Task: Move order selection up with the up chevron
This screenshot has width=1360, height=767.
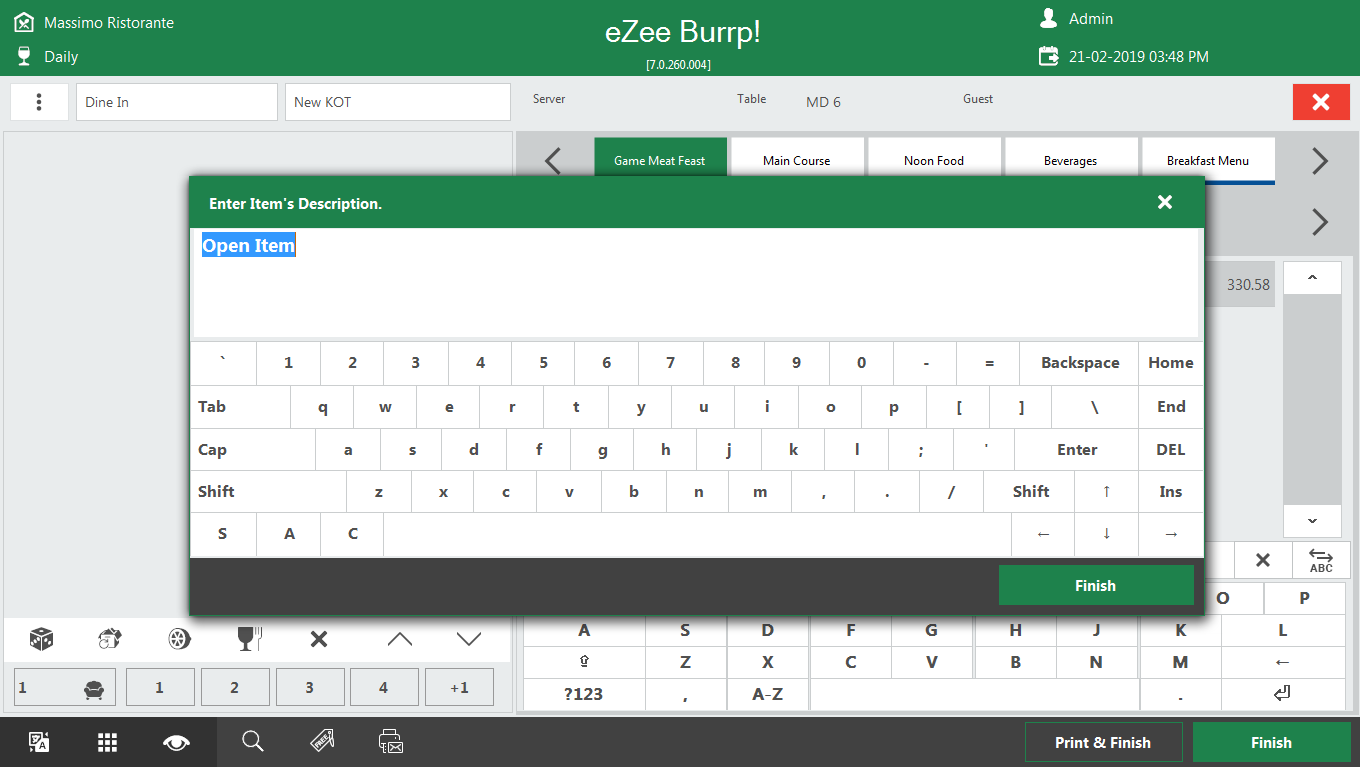Action: coord(400,639)
